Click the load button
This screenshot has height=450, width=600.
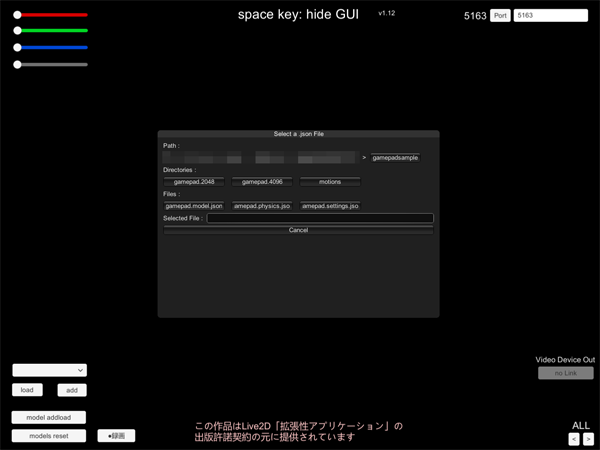coord(27,390)
